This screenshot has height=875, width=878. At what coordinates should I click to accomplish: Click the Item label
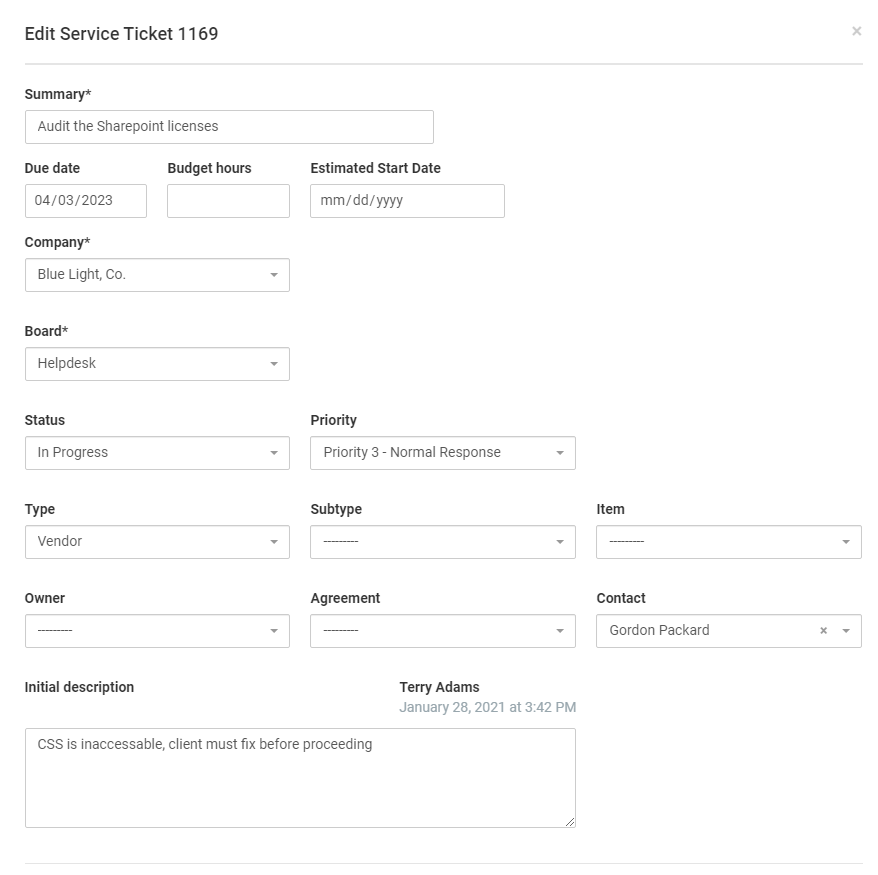(x=610, y=509)
